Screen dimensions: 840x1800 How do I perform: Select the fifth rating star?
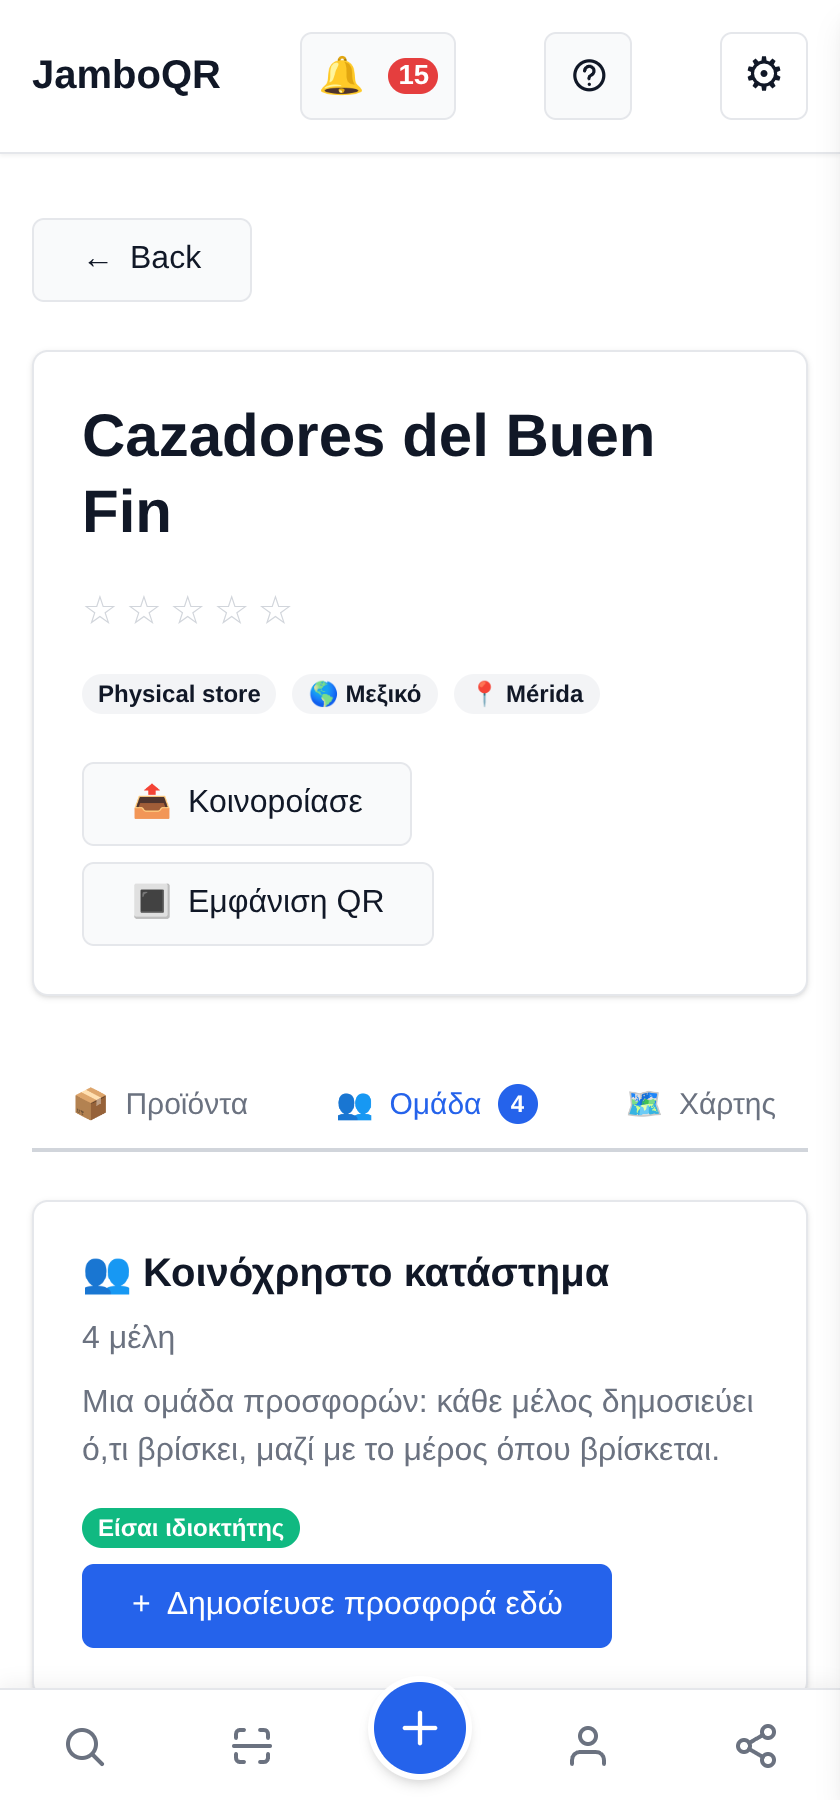point(276,610)
